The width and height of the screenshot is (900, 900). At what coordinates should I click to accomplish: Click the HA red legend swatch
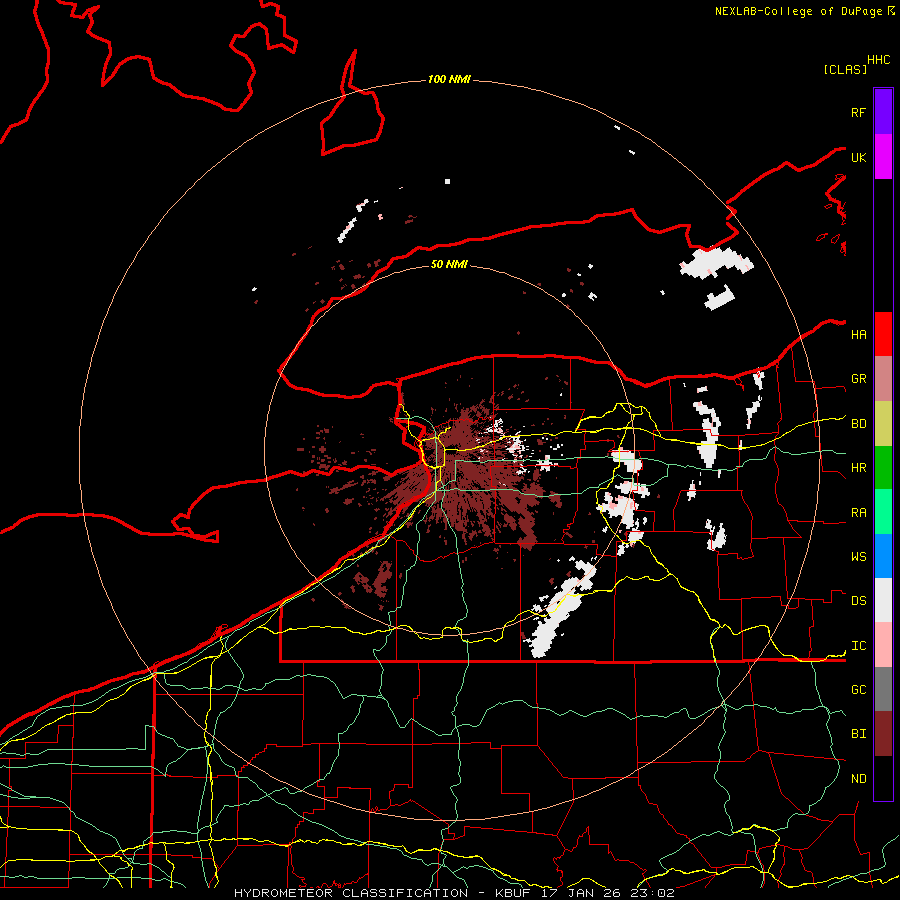[x=883, y=334]
